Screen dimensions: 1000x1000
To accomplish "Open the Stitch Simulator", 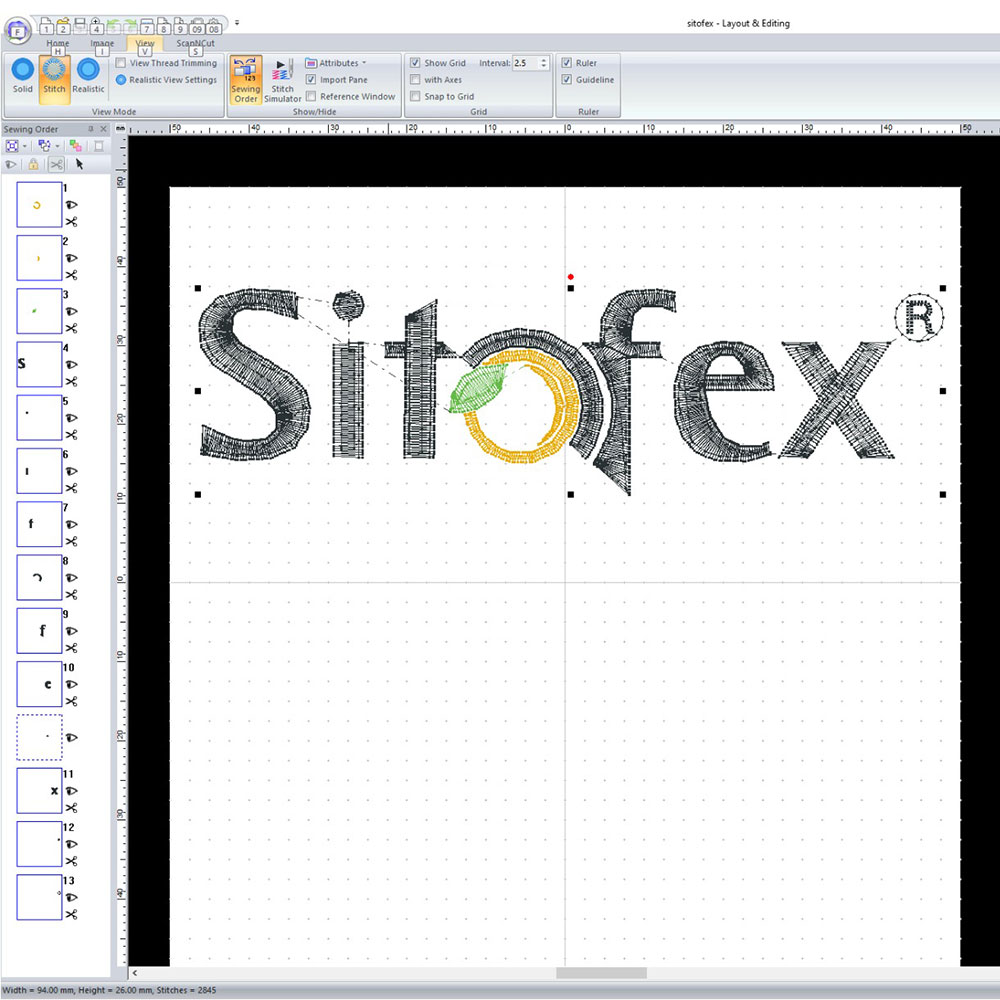I will 282,80.
